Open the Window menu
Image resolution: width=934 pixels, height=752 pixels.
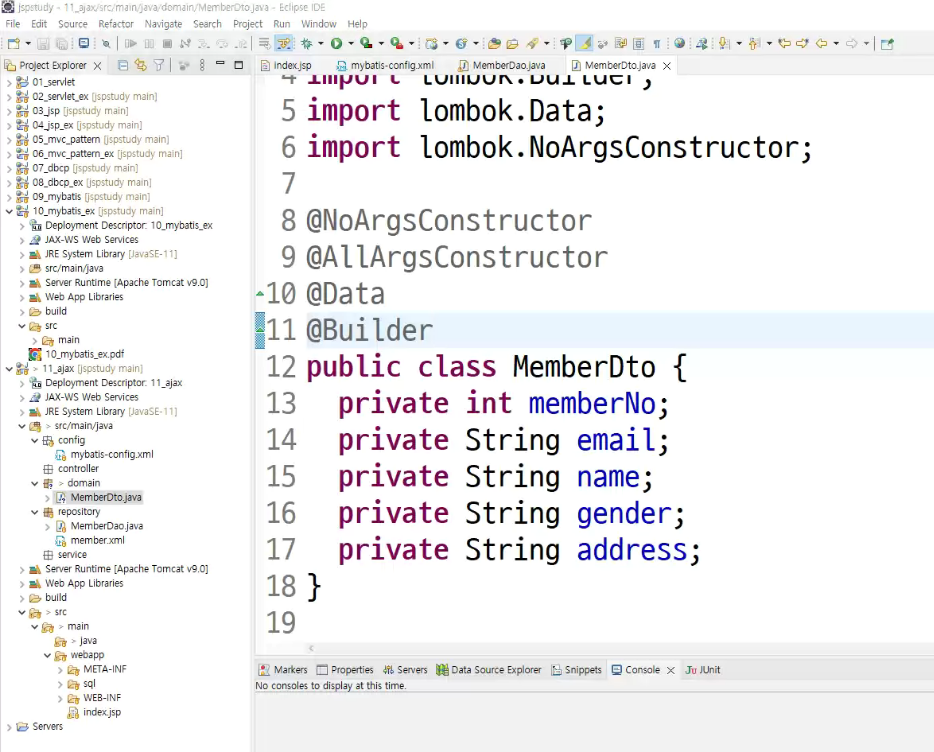319,24
